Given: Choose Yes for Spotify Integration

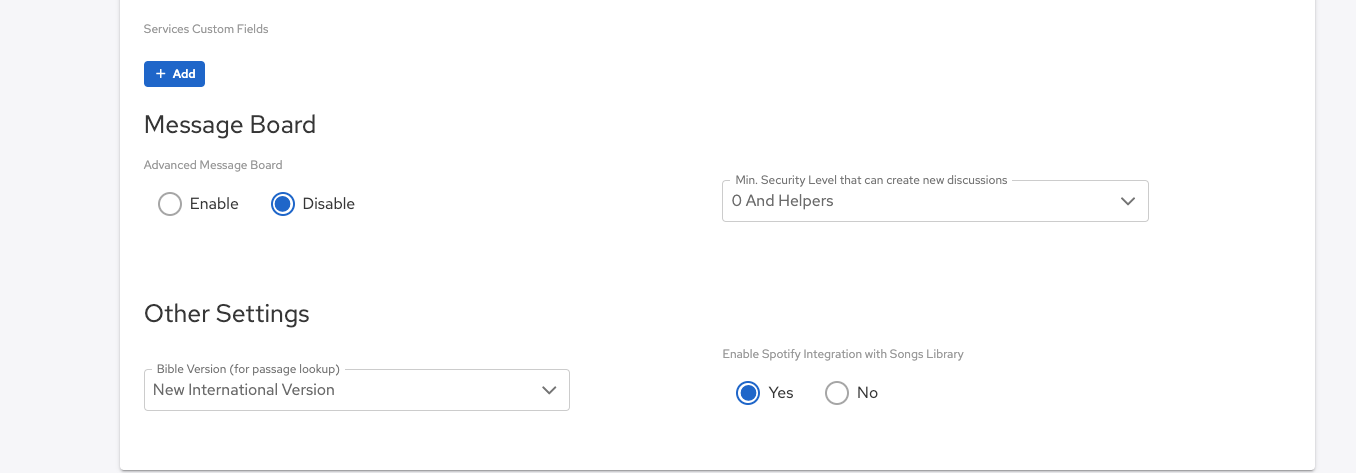Looking at the screenshot, I should (x=747, y=393).
